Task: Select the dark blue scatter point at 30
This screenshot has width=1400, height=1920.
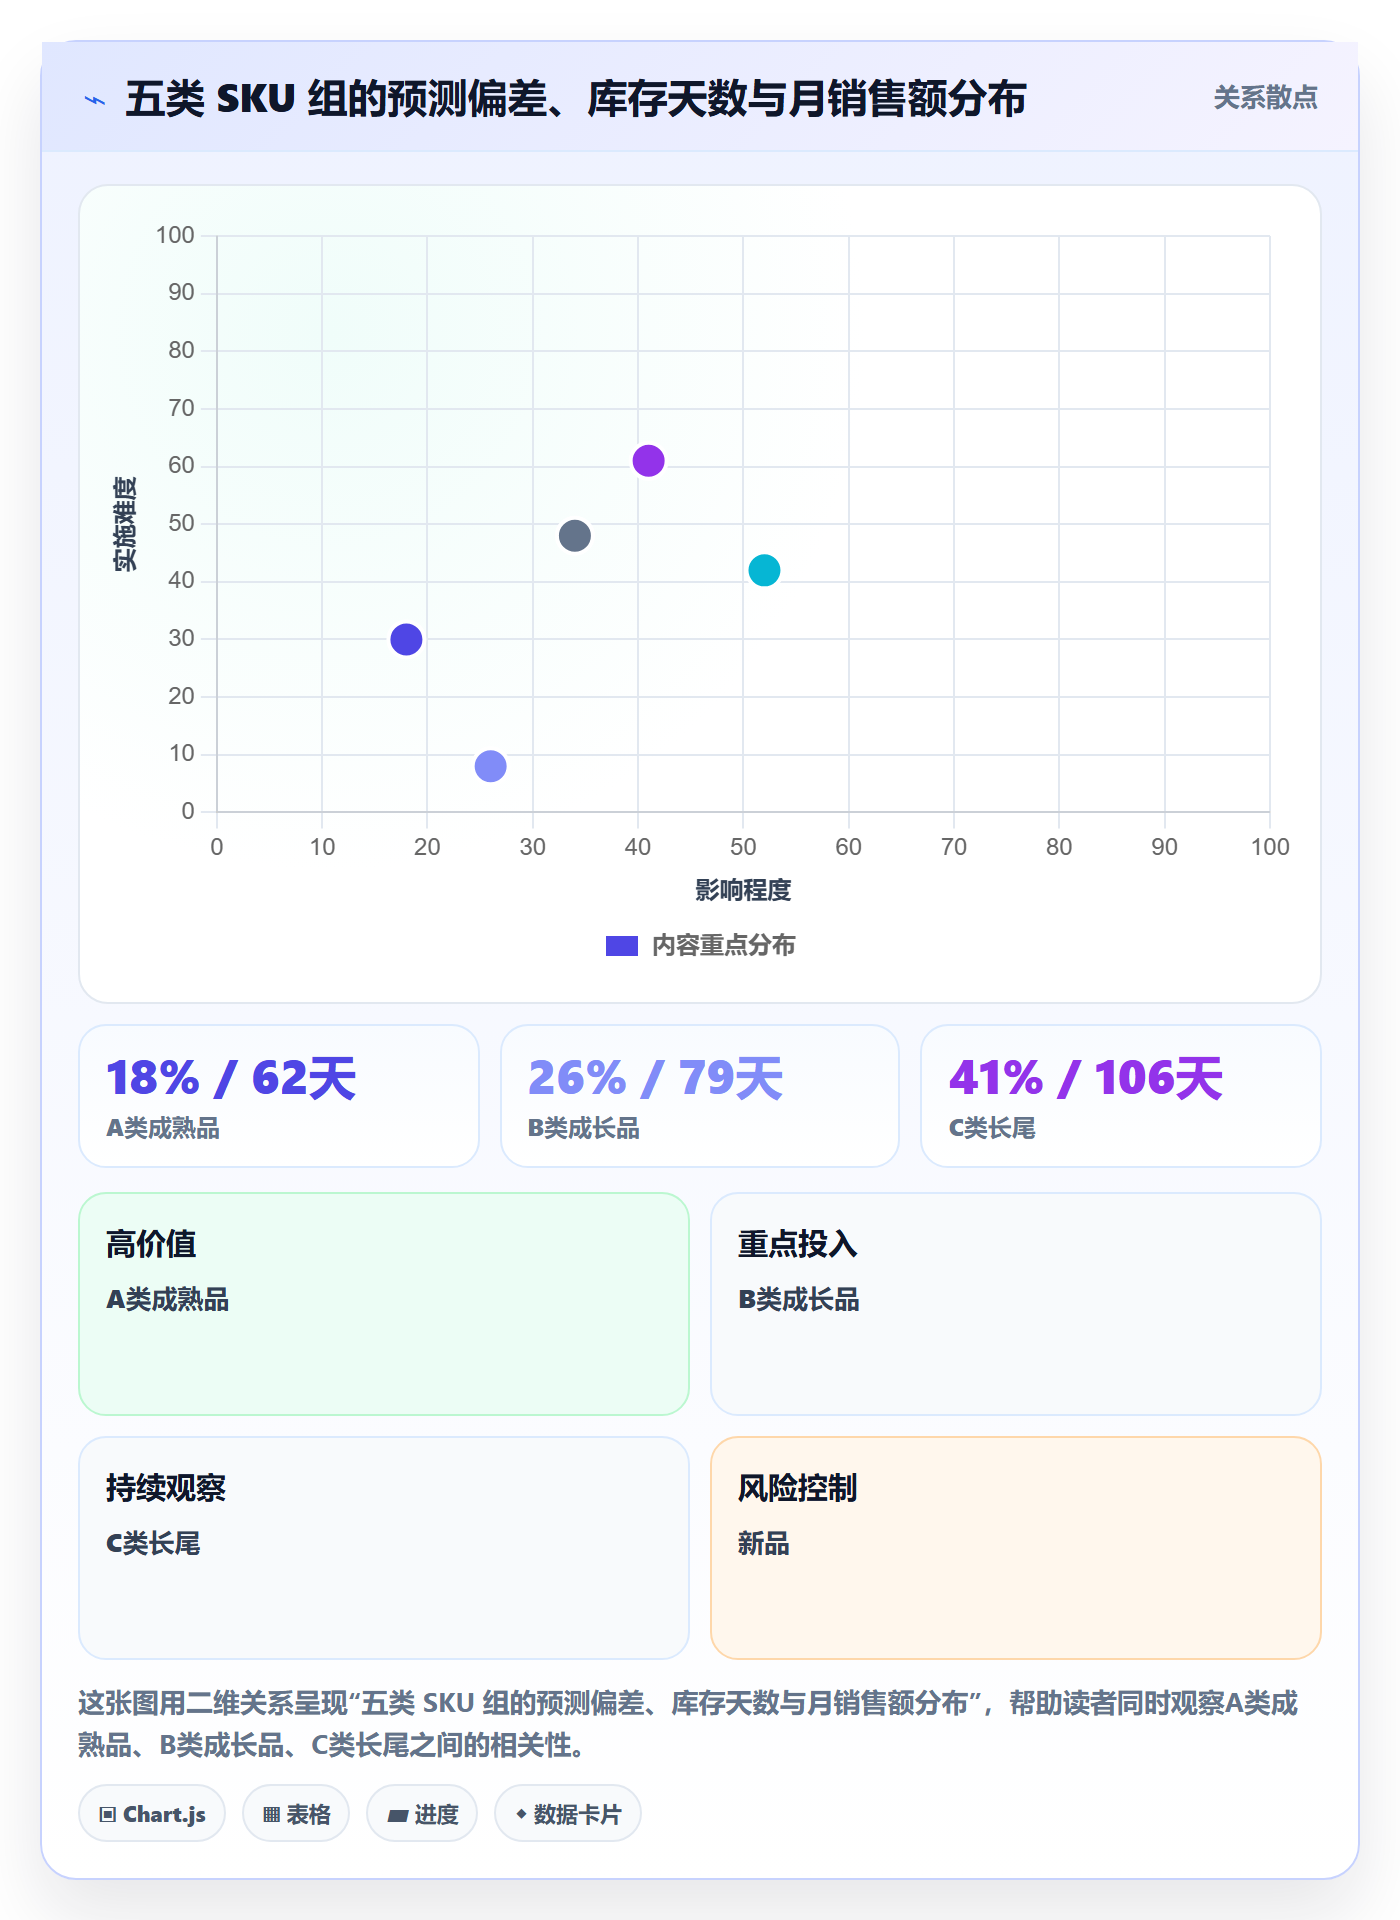Action: click(x=406, y=639)
